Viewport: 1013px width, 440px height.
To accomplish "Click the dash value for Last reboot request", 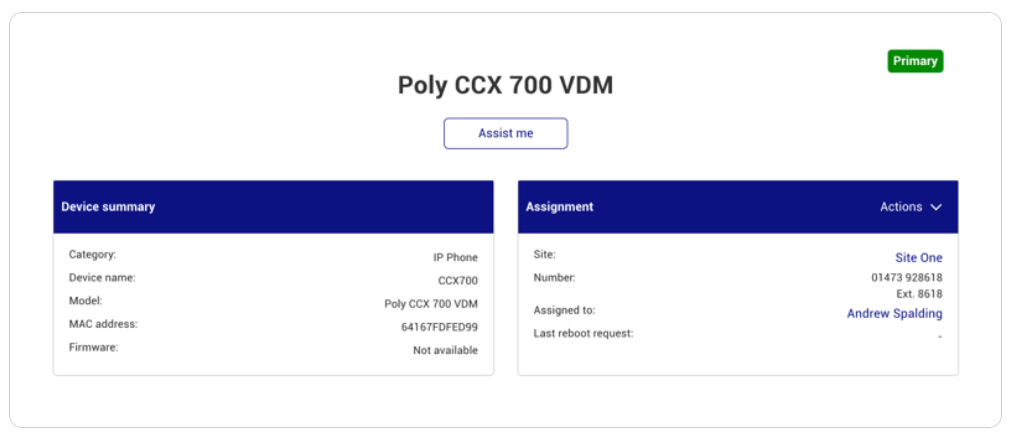I will (x=940, y=337).
